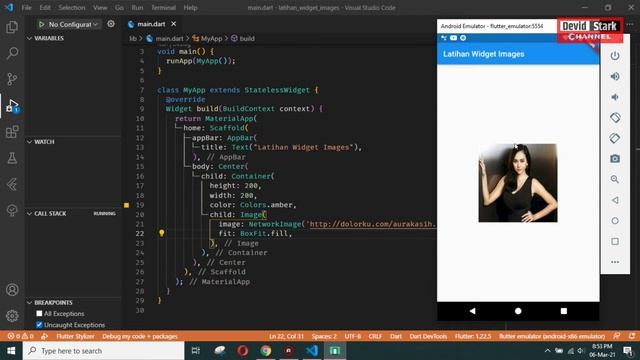The height and width of the screenshot is (360, 640).
Task: Click emulator zoom magnifier icon
Action: tap(615, 179)
